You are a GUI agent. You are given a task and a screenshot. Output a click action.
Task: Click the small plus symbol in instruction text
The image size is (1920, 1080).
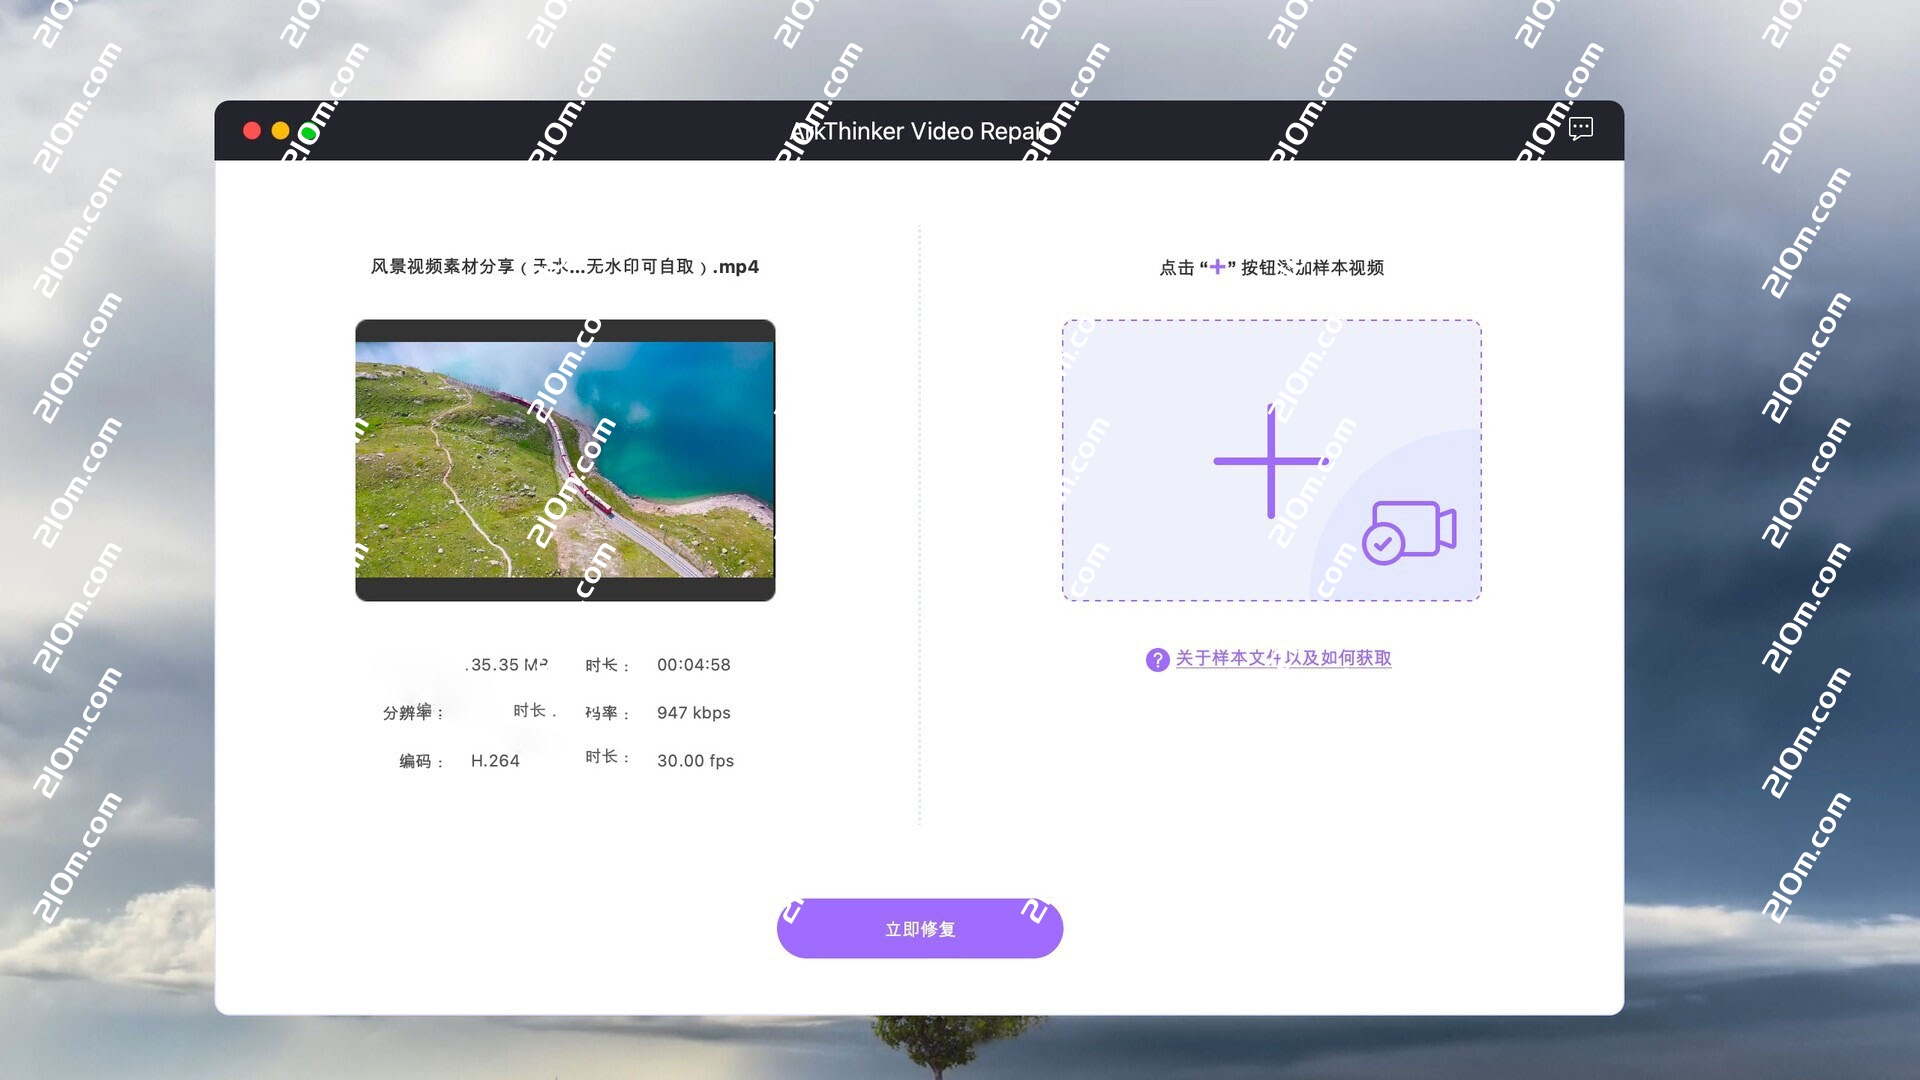coord(1217,267)
